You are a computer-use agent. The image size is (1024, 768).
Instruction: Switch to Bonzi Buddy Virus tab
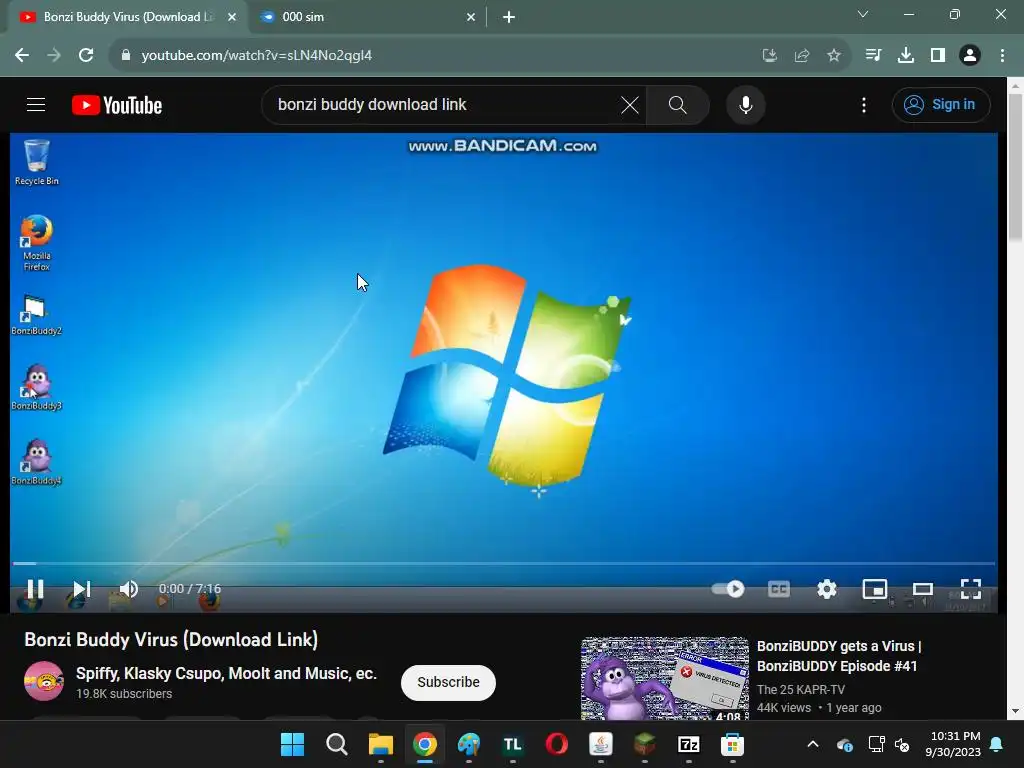[x=127, y=17]
